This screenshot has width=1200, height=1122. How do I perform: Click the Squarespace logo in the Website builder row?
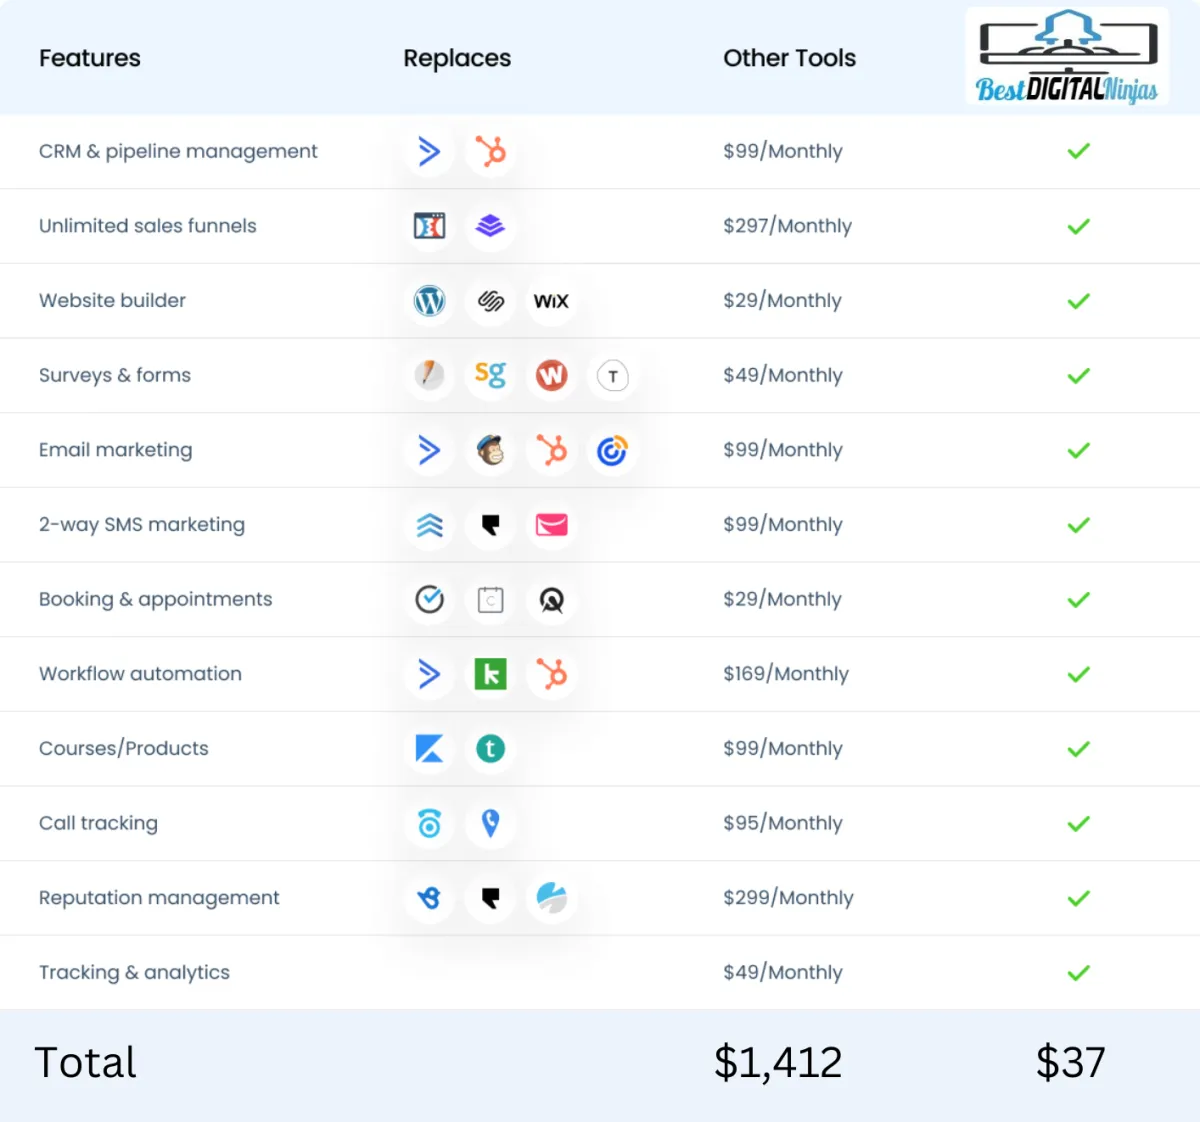[x=490, y=301]
